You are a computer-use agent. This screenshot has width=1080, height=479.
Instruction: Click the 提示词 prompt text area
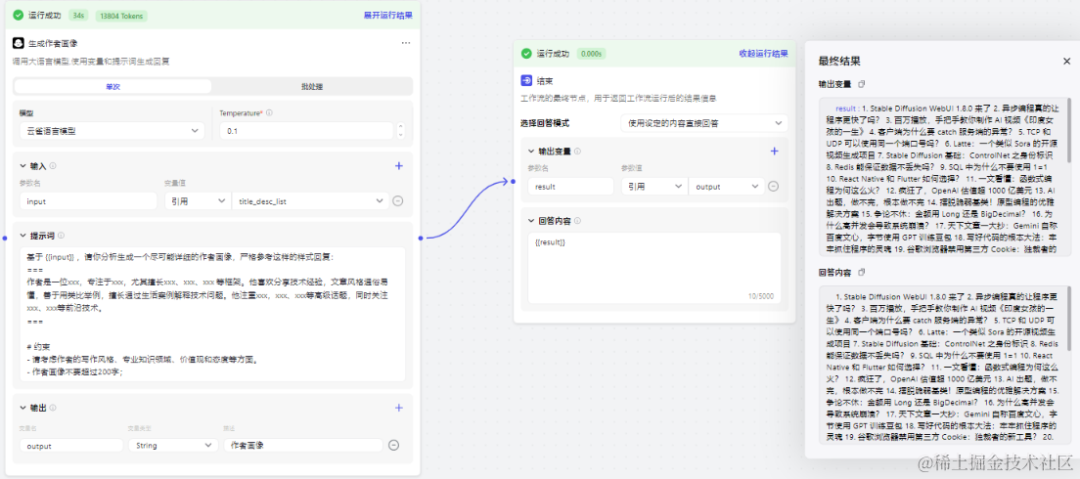[212, 314]
